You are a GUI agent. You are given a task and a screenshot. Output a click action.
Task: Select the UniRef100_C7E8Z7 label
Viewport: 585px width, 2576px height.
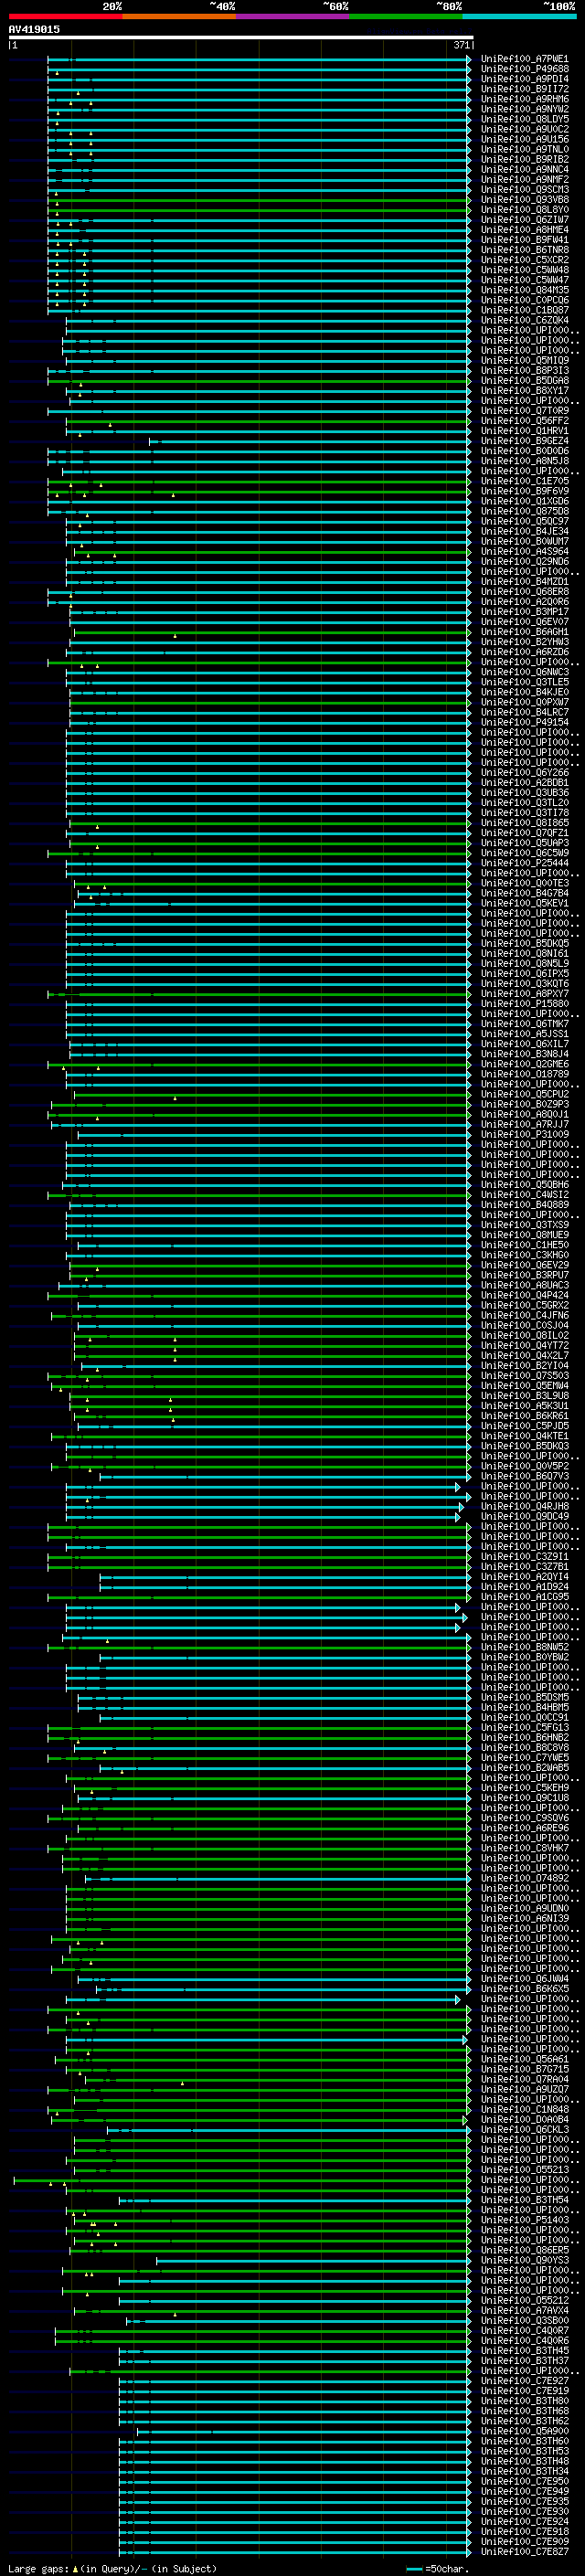tap(524, 2551)
